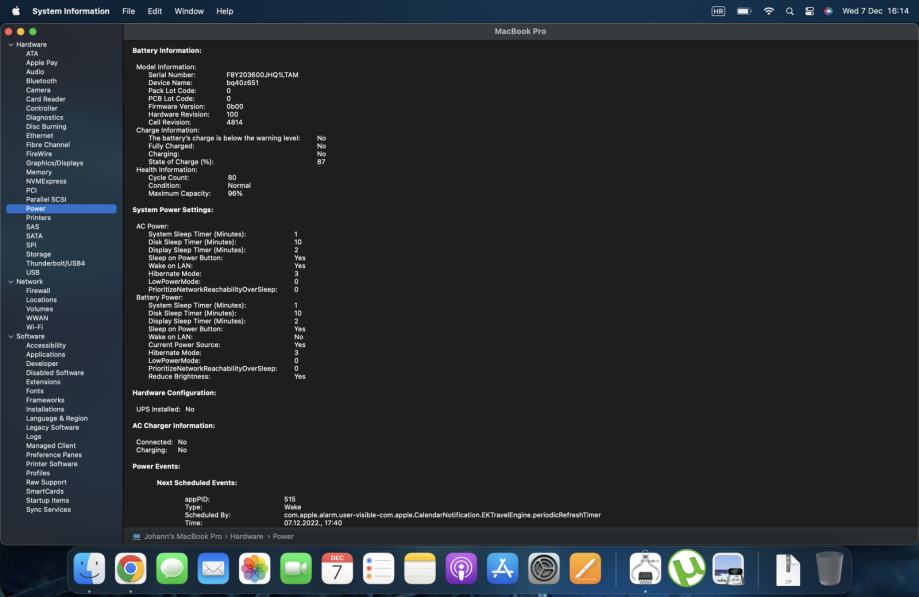This screenshot has width=919, height=597.
Task: Click the Podcasts app in dock
Action: click(x=461, y=568)
